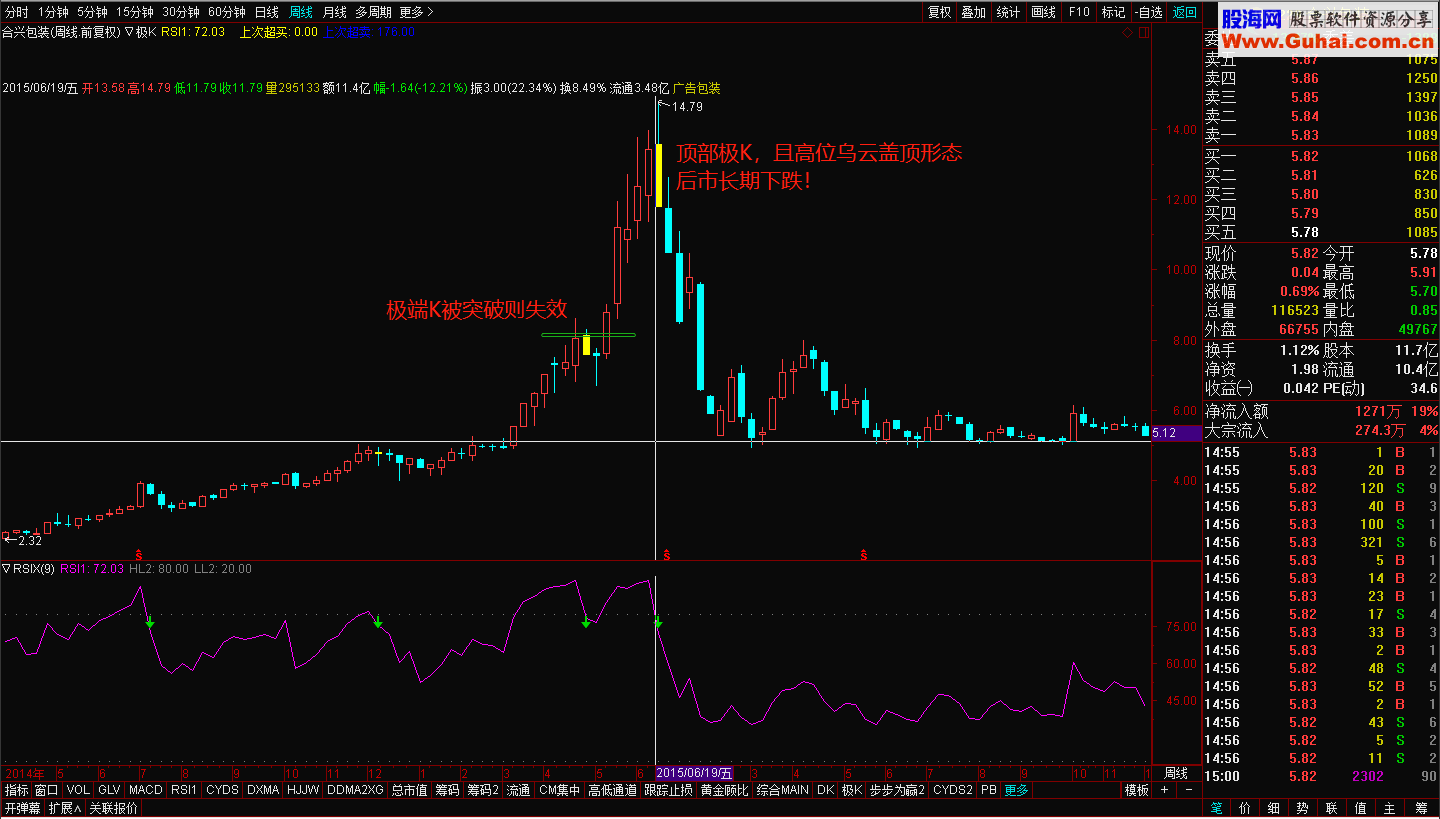Select the 高低通道 indicator
This screenshot has height=819, width=1440.
click(612, 790)
